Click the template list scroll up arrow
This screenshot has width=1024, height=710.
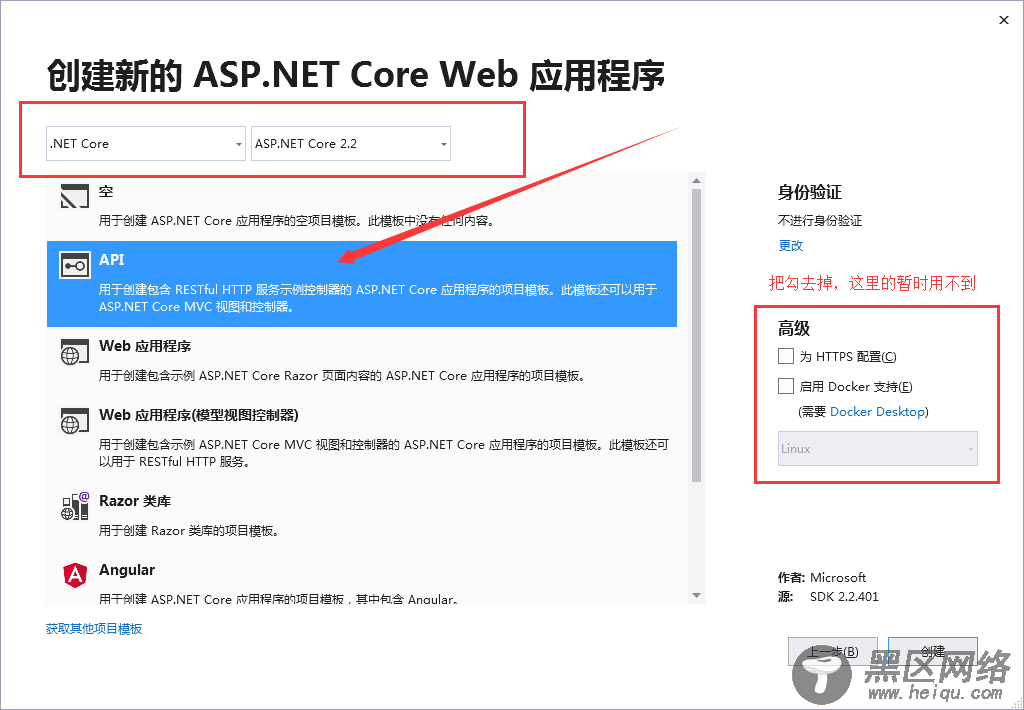pos(696,180)
